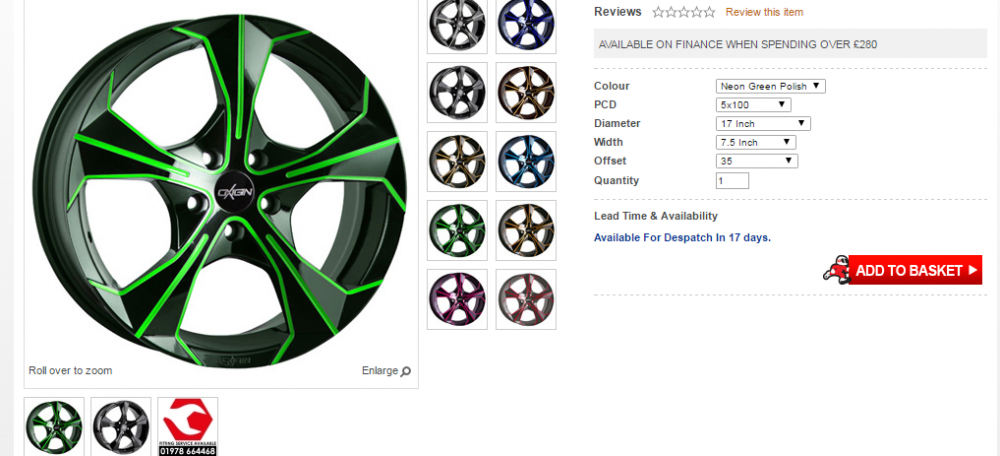1000x456 pixels.
Task: Click 'Available For Despatch In 17 days.' text
Action: point(682,238)
